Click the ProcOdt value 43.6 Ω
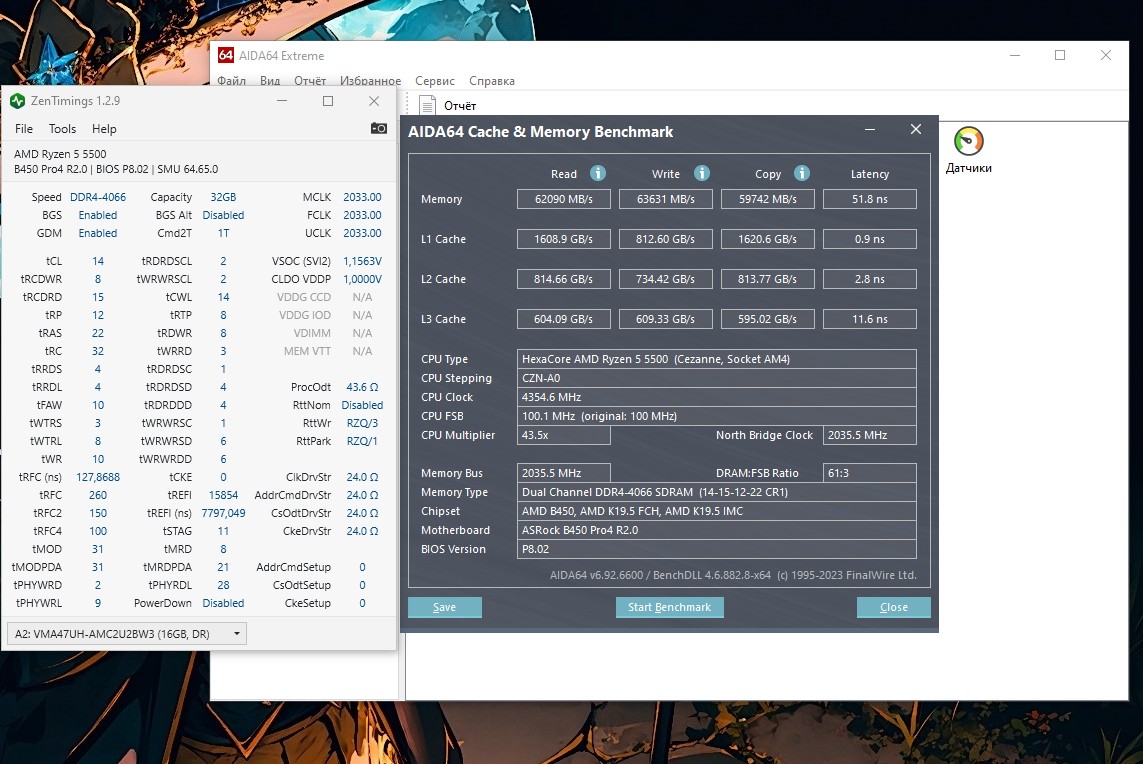 362,387
